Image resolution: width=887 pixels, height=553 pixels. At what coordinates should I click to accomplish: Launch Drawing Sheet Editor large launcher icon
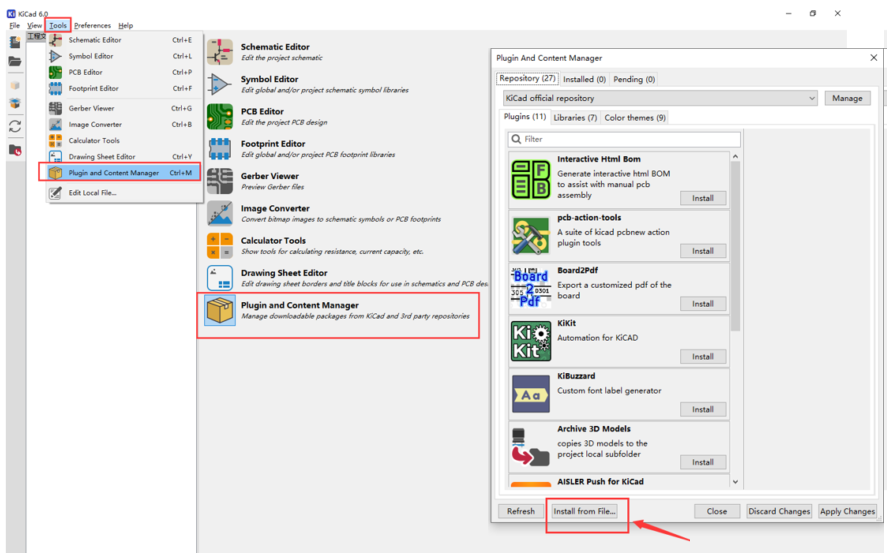[x=219, y=278]
